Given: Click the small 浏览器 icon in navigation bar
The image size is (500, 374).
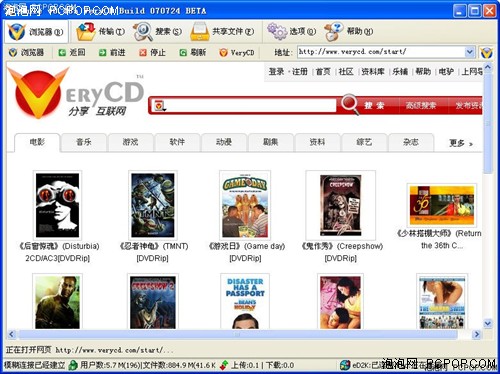Looking at the screenshot, I should click(27, 52).
